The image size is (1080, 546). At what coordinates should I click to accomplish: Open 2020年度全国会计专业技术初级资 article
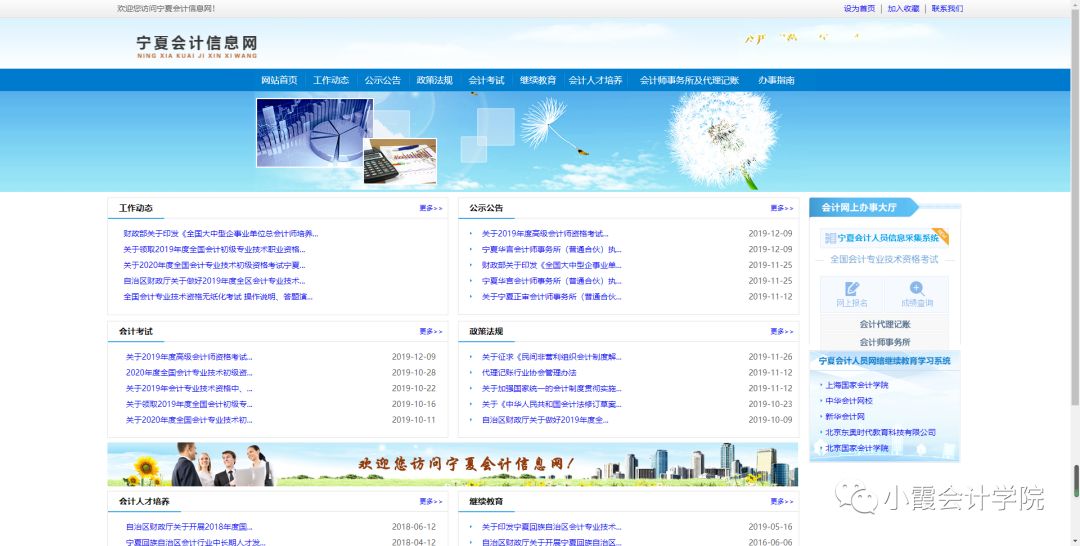pos(189,372)
